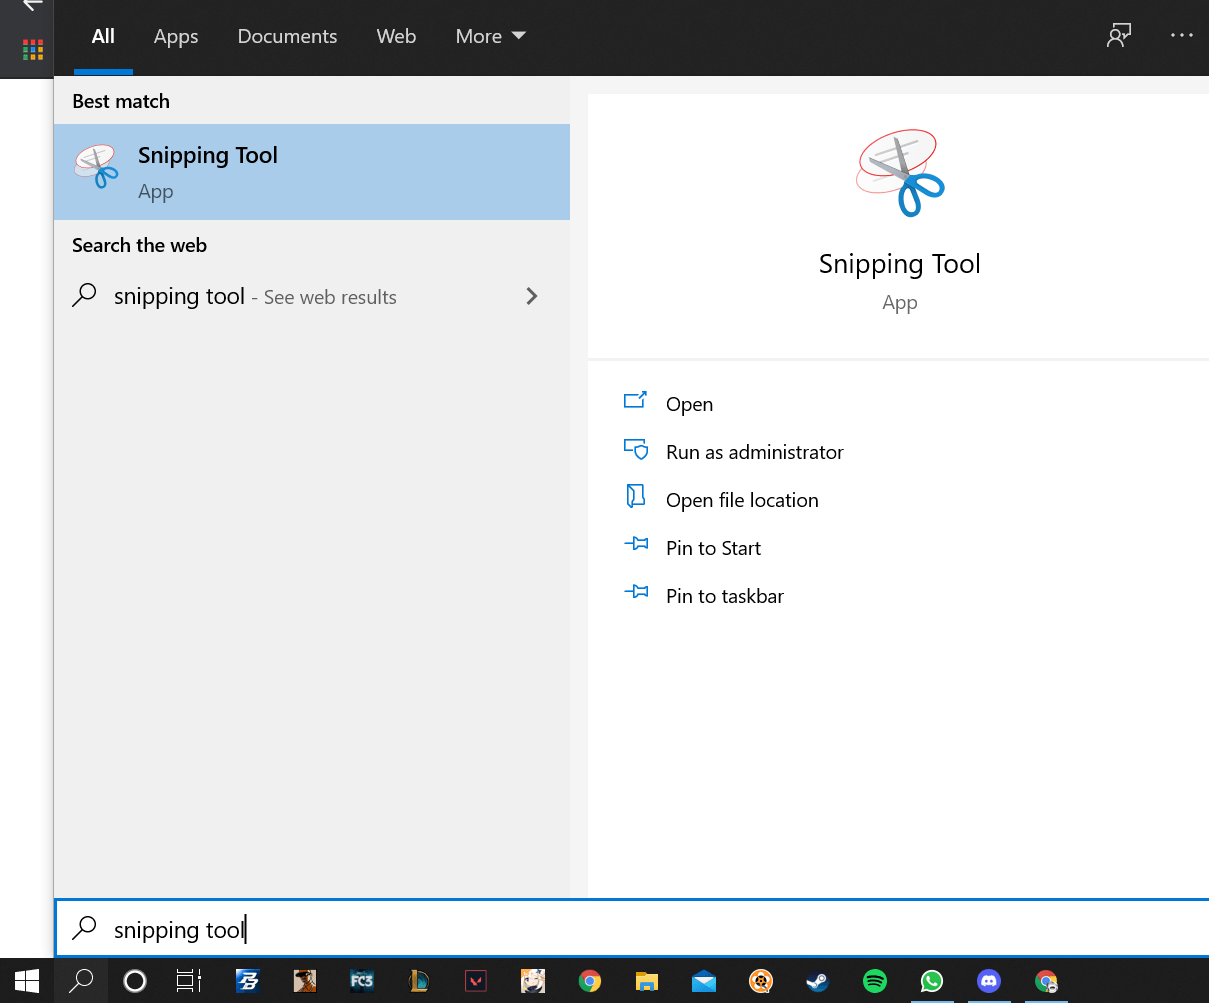Open Discord from the taskbar
This screenshot has width=1209, height=1003.
click(989, 981)
